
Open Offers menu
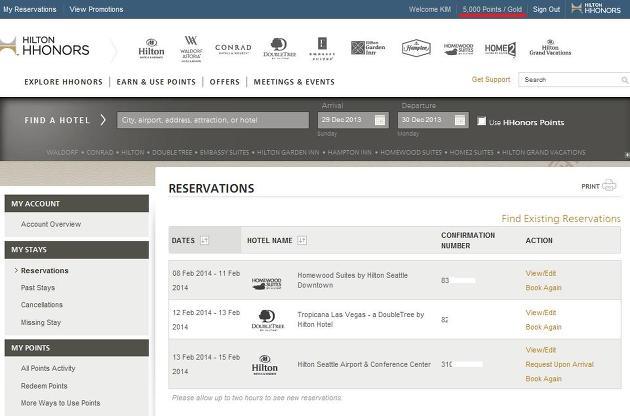pos(225,82)
